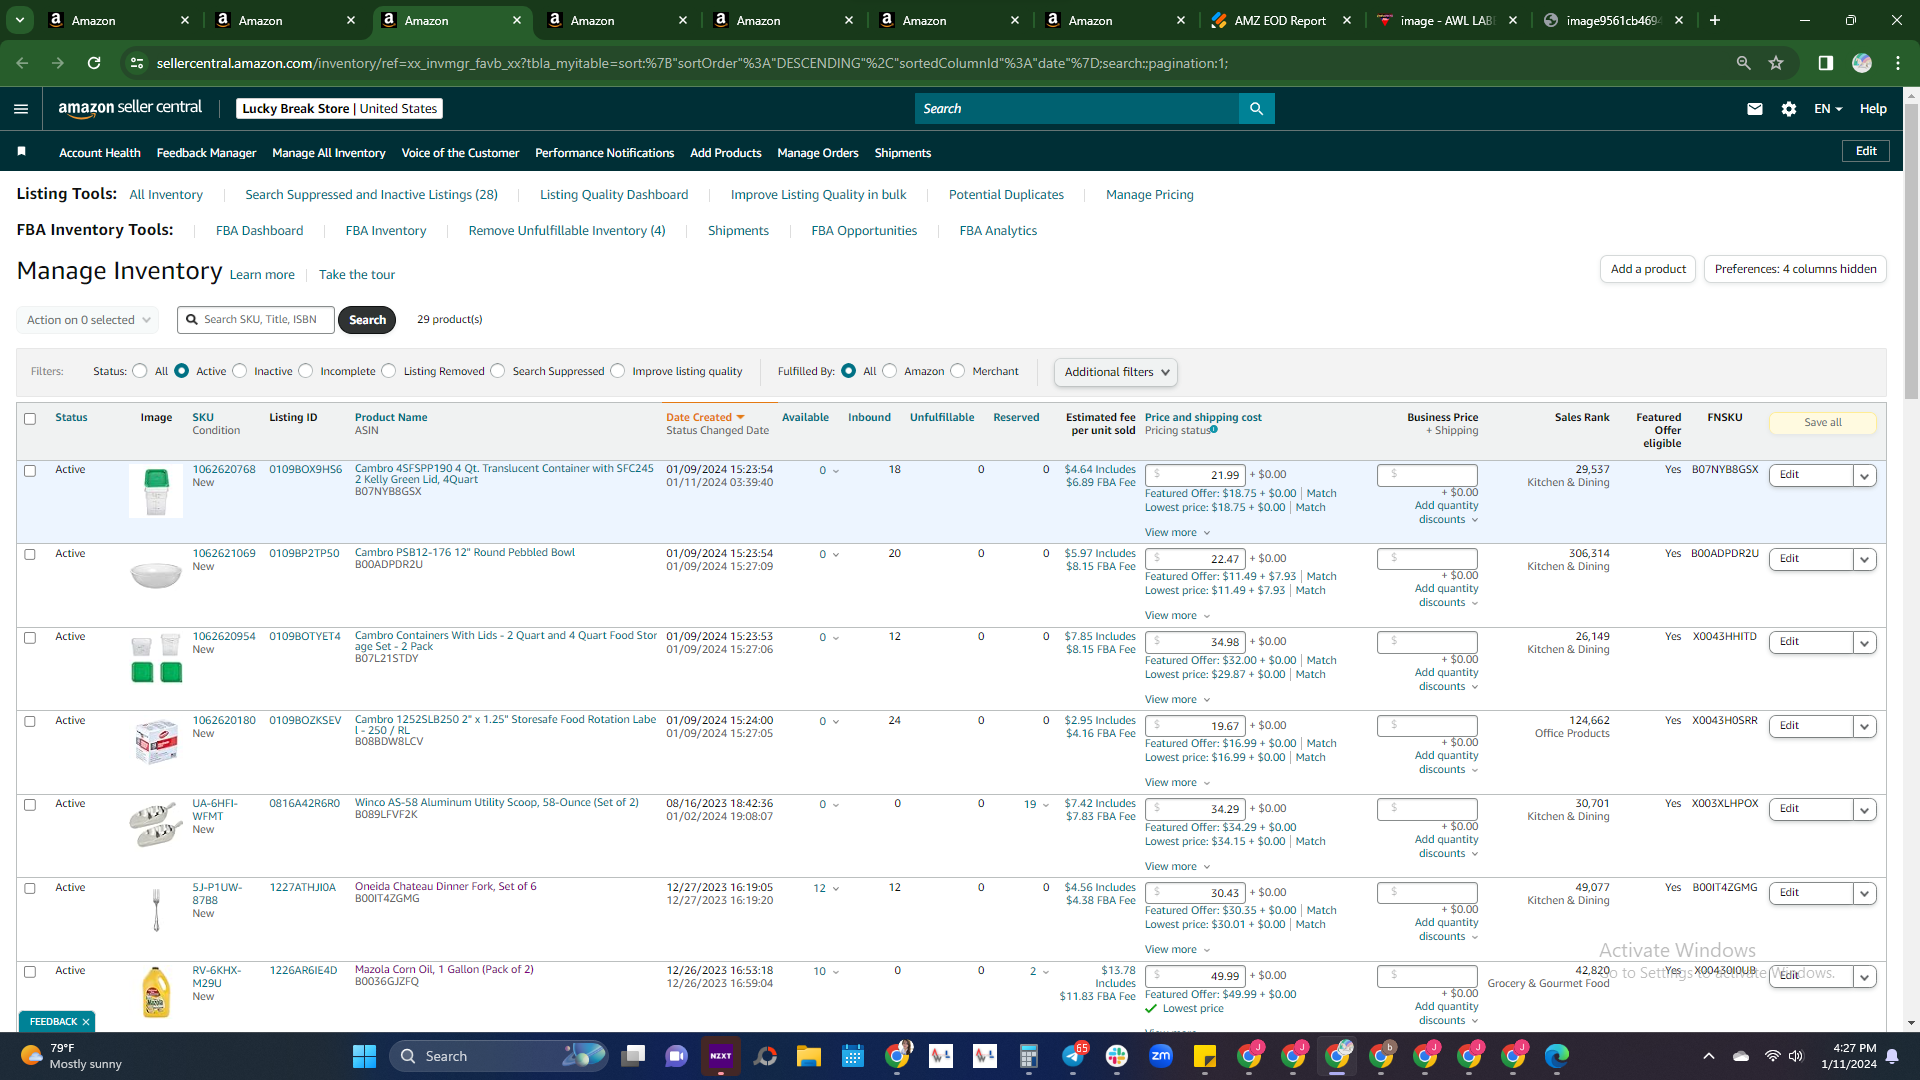Open Slack from the taskbar
This screenshot has height=1080, width=1920.
click(x=1117, y=1056)
